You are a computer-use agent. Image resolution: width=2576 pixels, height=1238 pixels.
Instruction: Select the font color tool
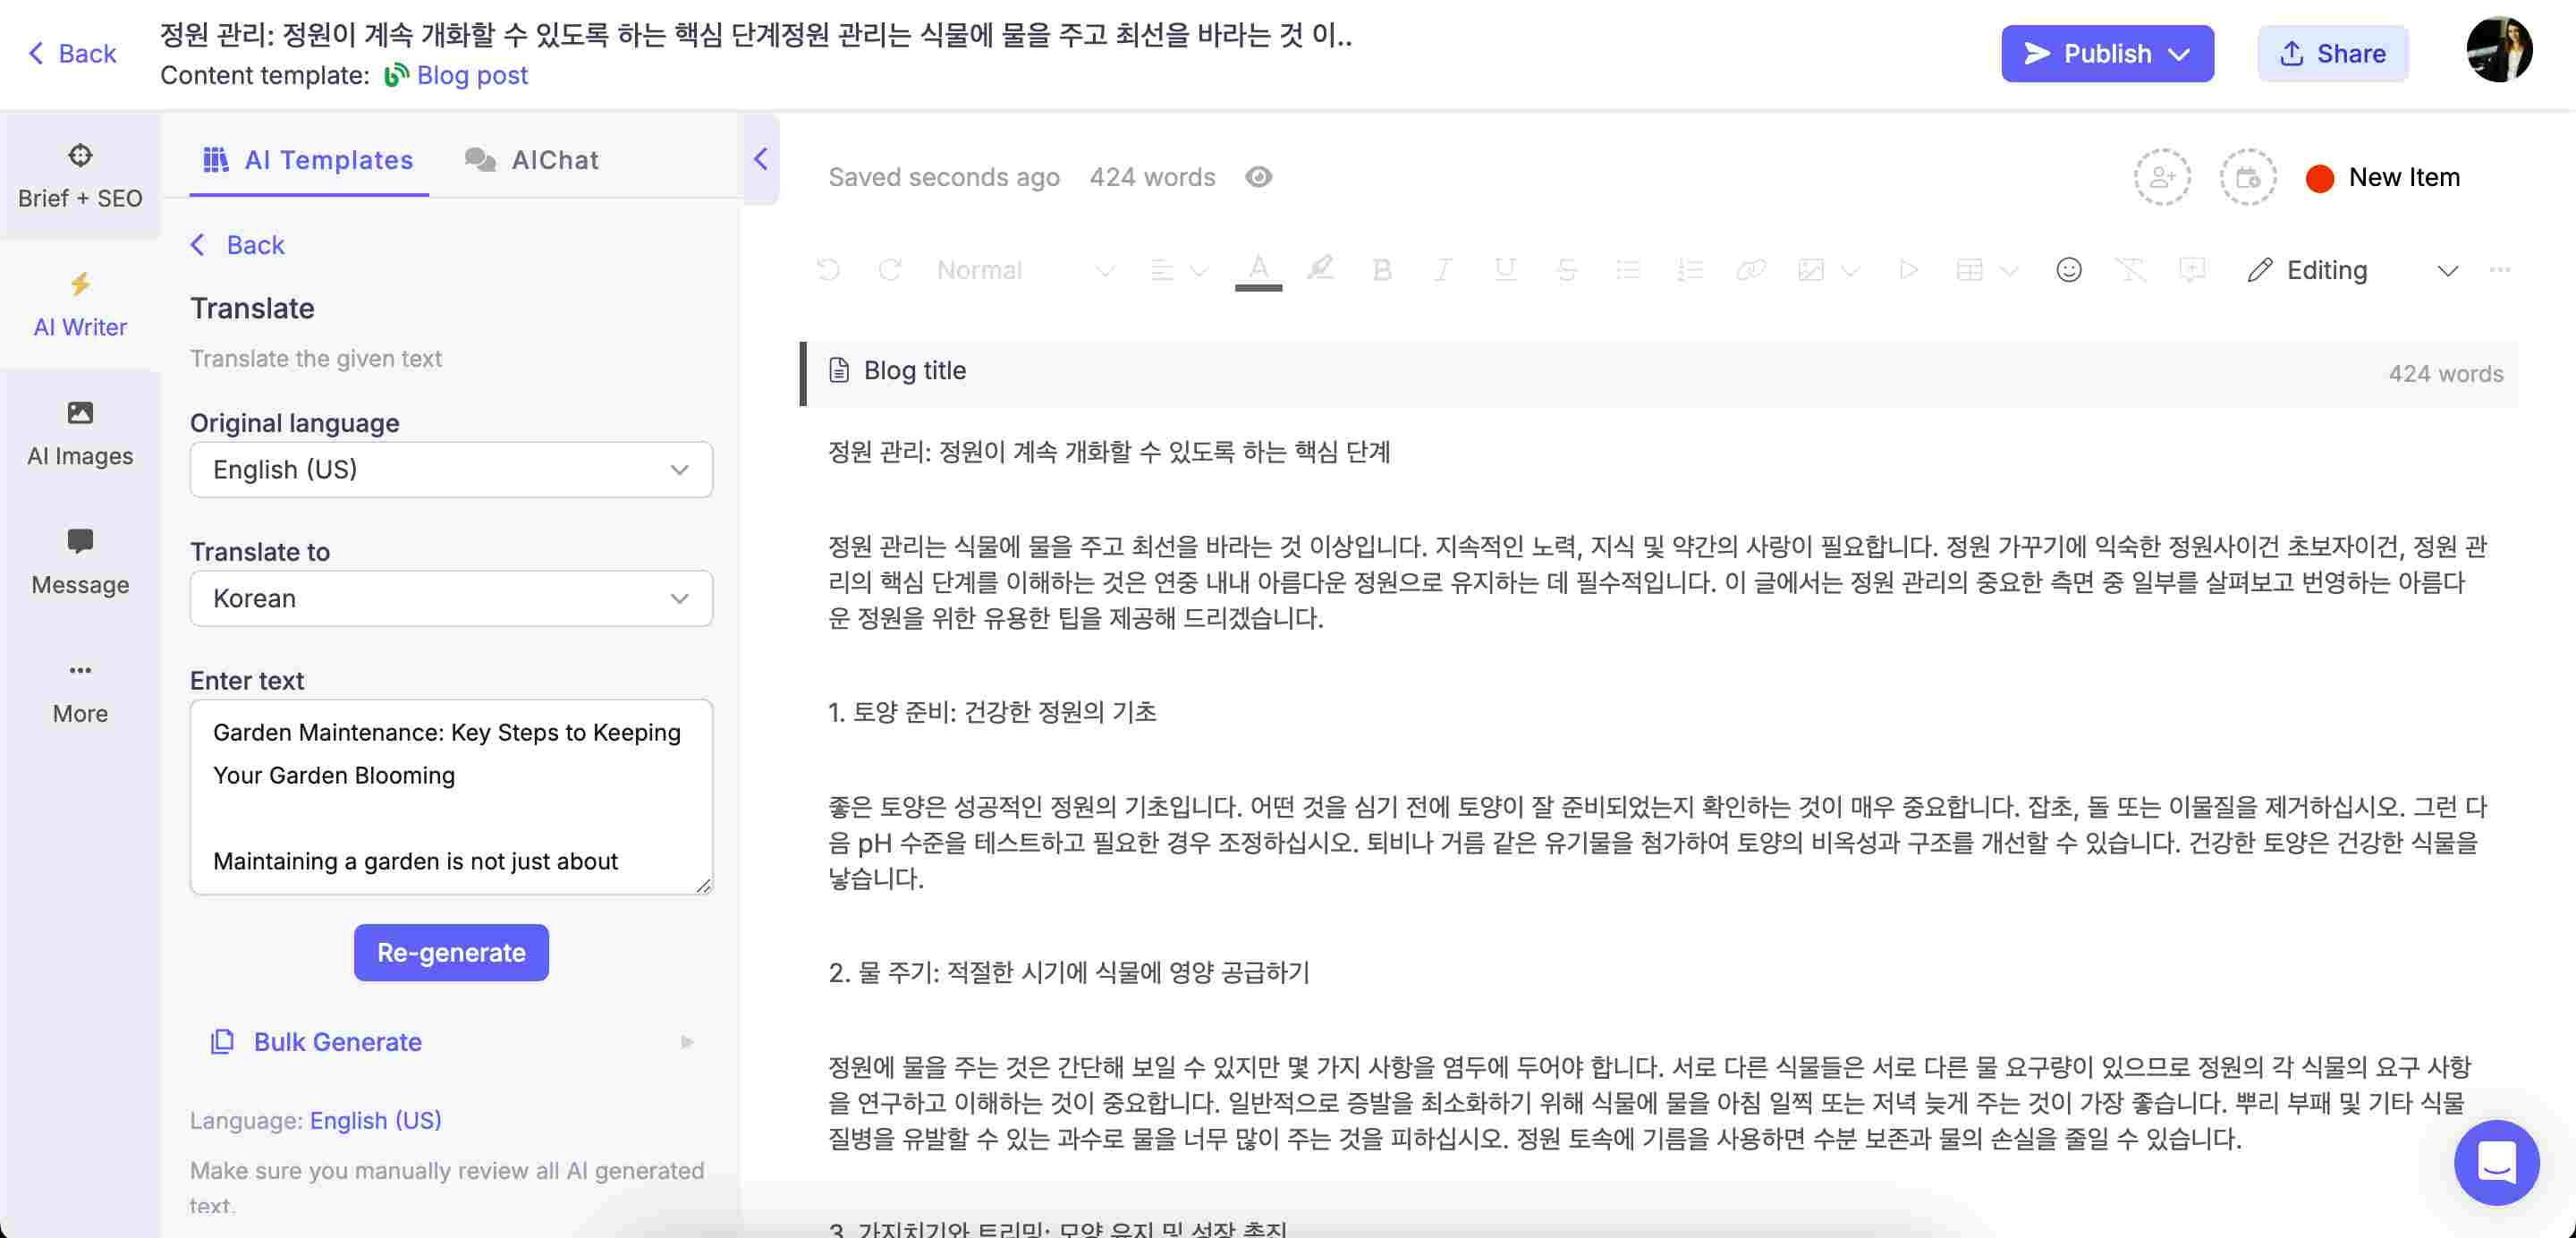click(1258, 270)
